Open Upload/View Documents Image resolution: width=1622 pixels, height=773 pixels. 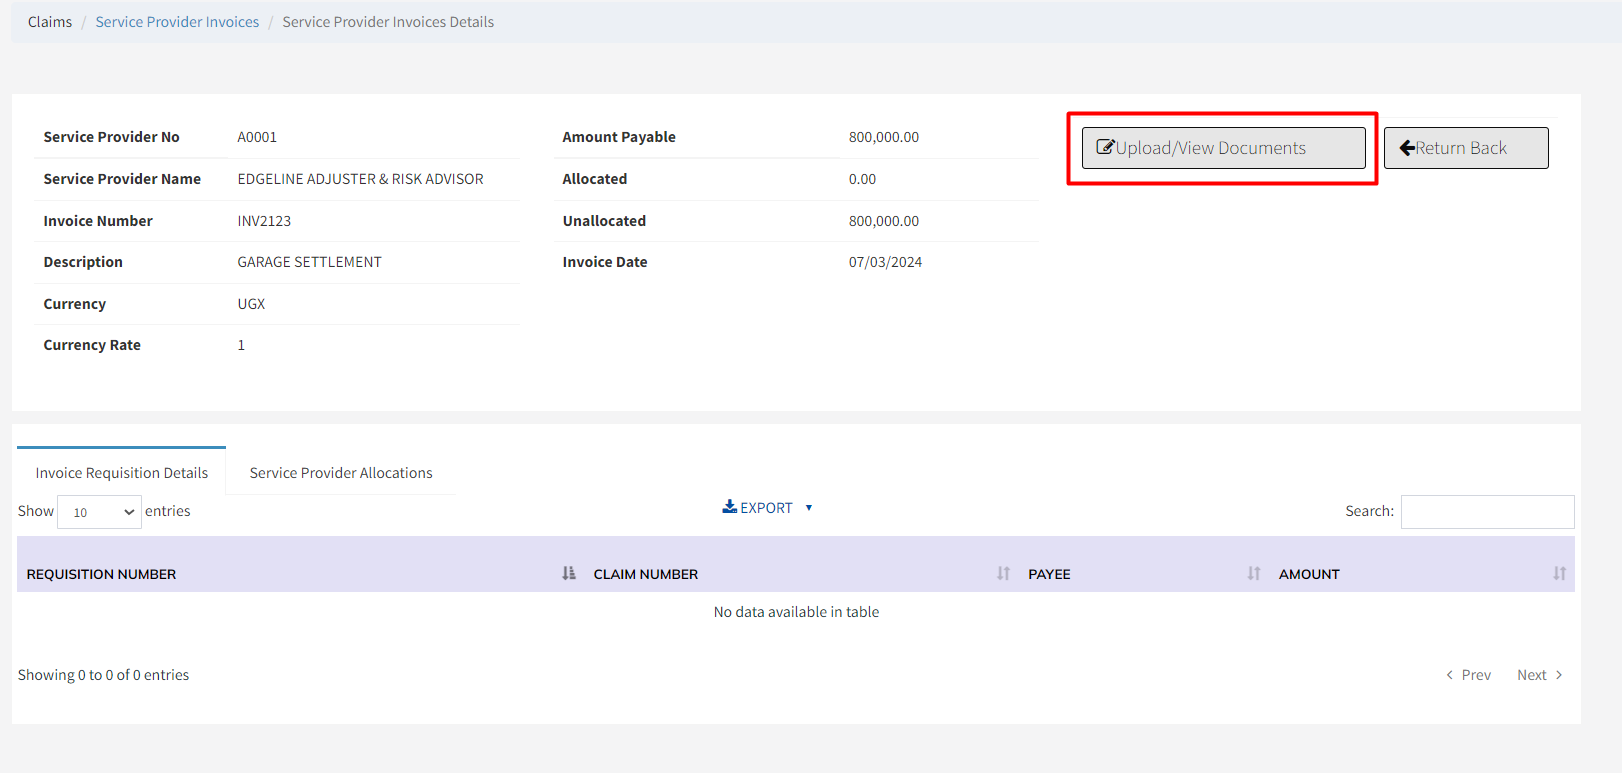pyautogui.click(x=1223, y=148)
